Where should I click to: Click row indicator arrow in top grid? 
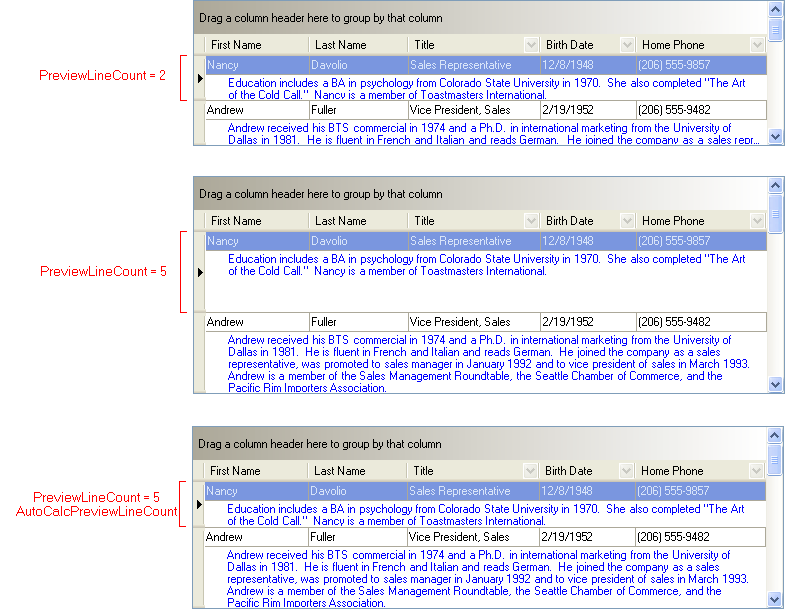(x=200, y=78)
